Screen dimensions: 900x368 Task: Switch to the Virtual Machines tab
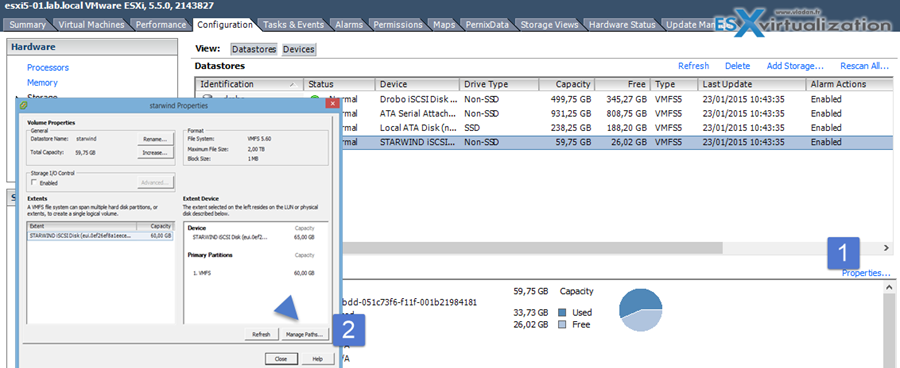coord(92,25)
